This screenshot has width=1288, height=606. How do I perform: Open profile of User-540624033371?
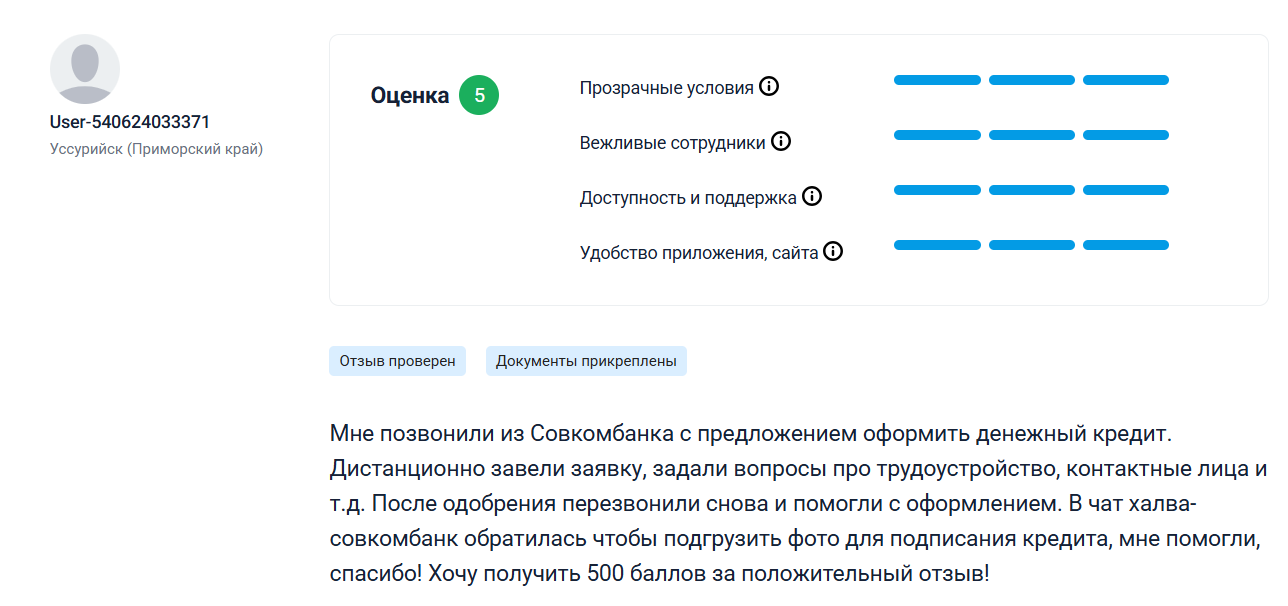[130, 122]
